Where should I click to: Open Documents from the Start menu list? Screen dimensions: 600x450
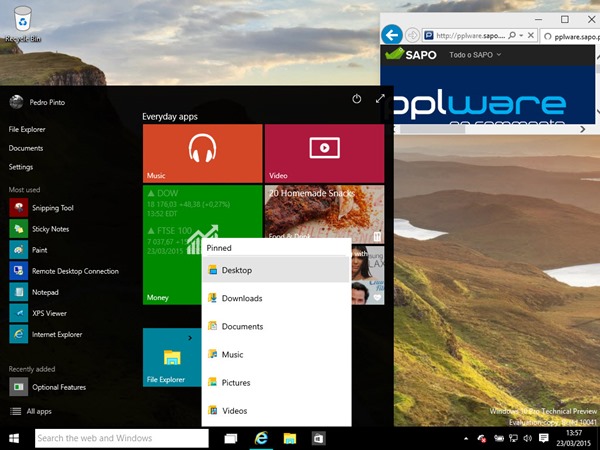click(x=26, y=148)
